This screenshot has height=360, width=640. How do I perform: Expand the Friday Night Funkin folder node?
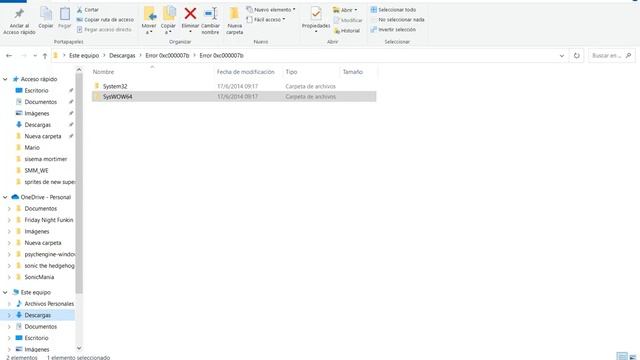(9, 220)
